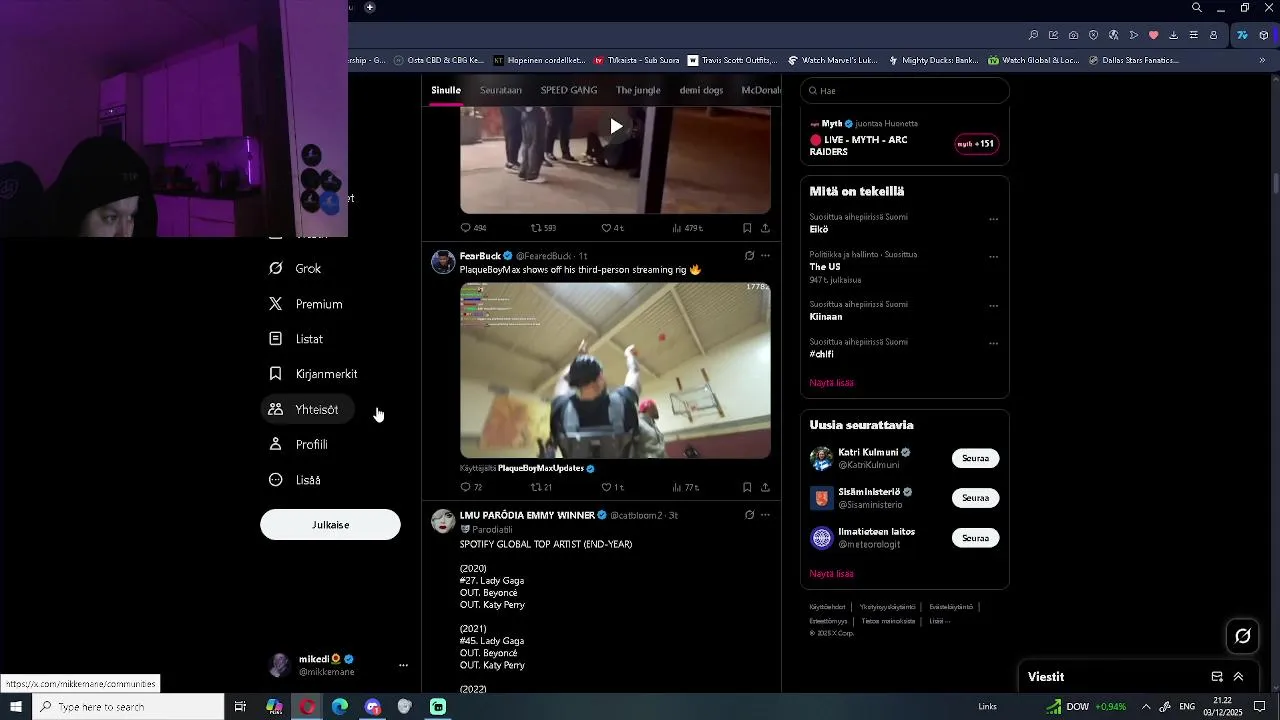Repost the tweet with 593 reposts

tap(543, 228)
